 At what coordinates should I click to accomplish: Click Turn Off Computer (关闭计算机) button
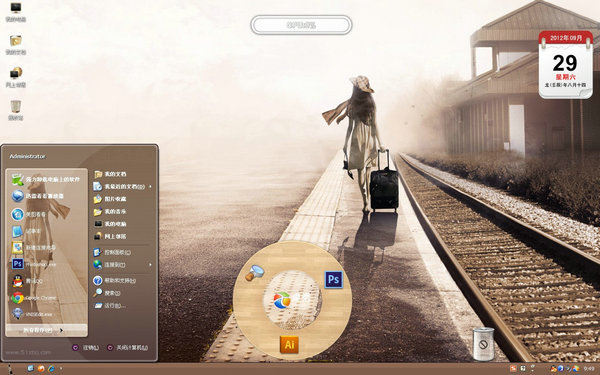(x=127, y=347)
